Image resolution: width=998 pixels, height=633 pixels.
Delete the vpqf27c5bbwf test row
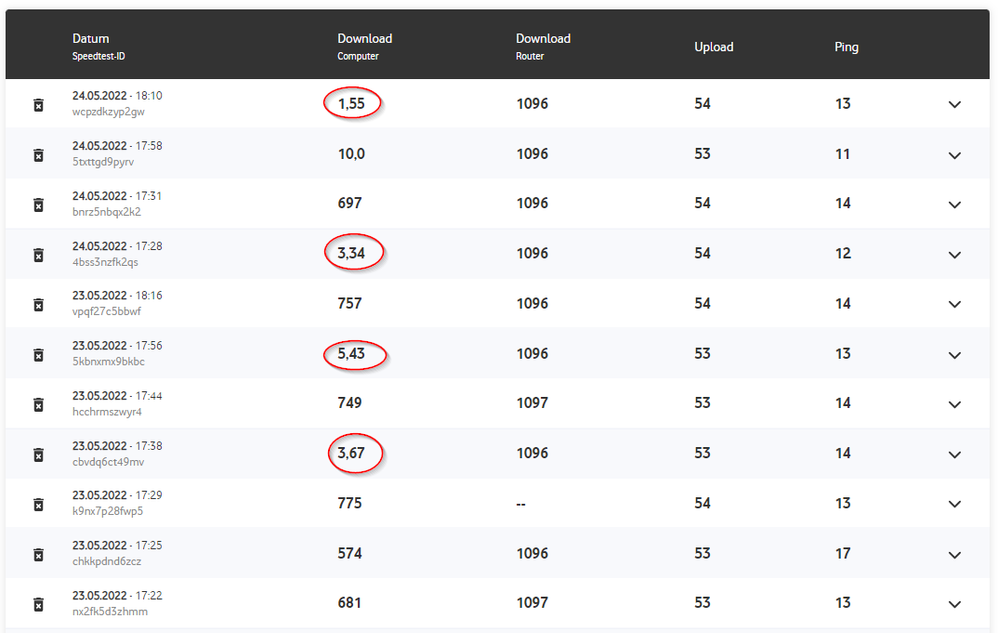[x=38, y=305]
